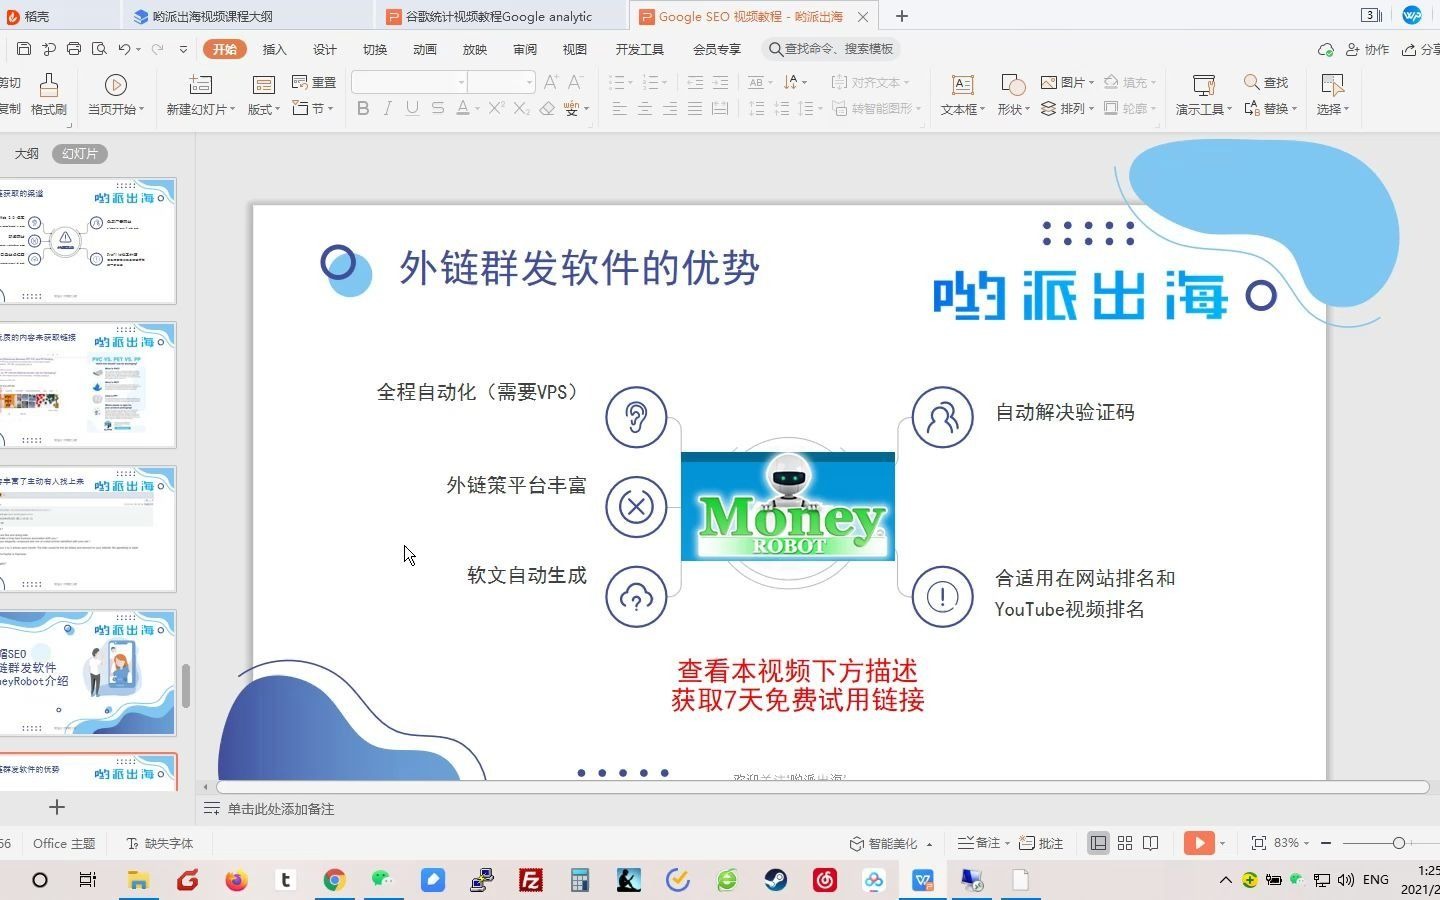Click the Picture (图片) insert icon
1440x900 pixels.
point(1066,82)
